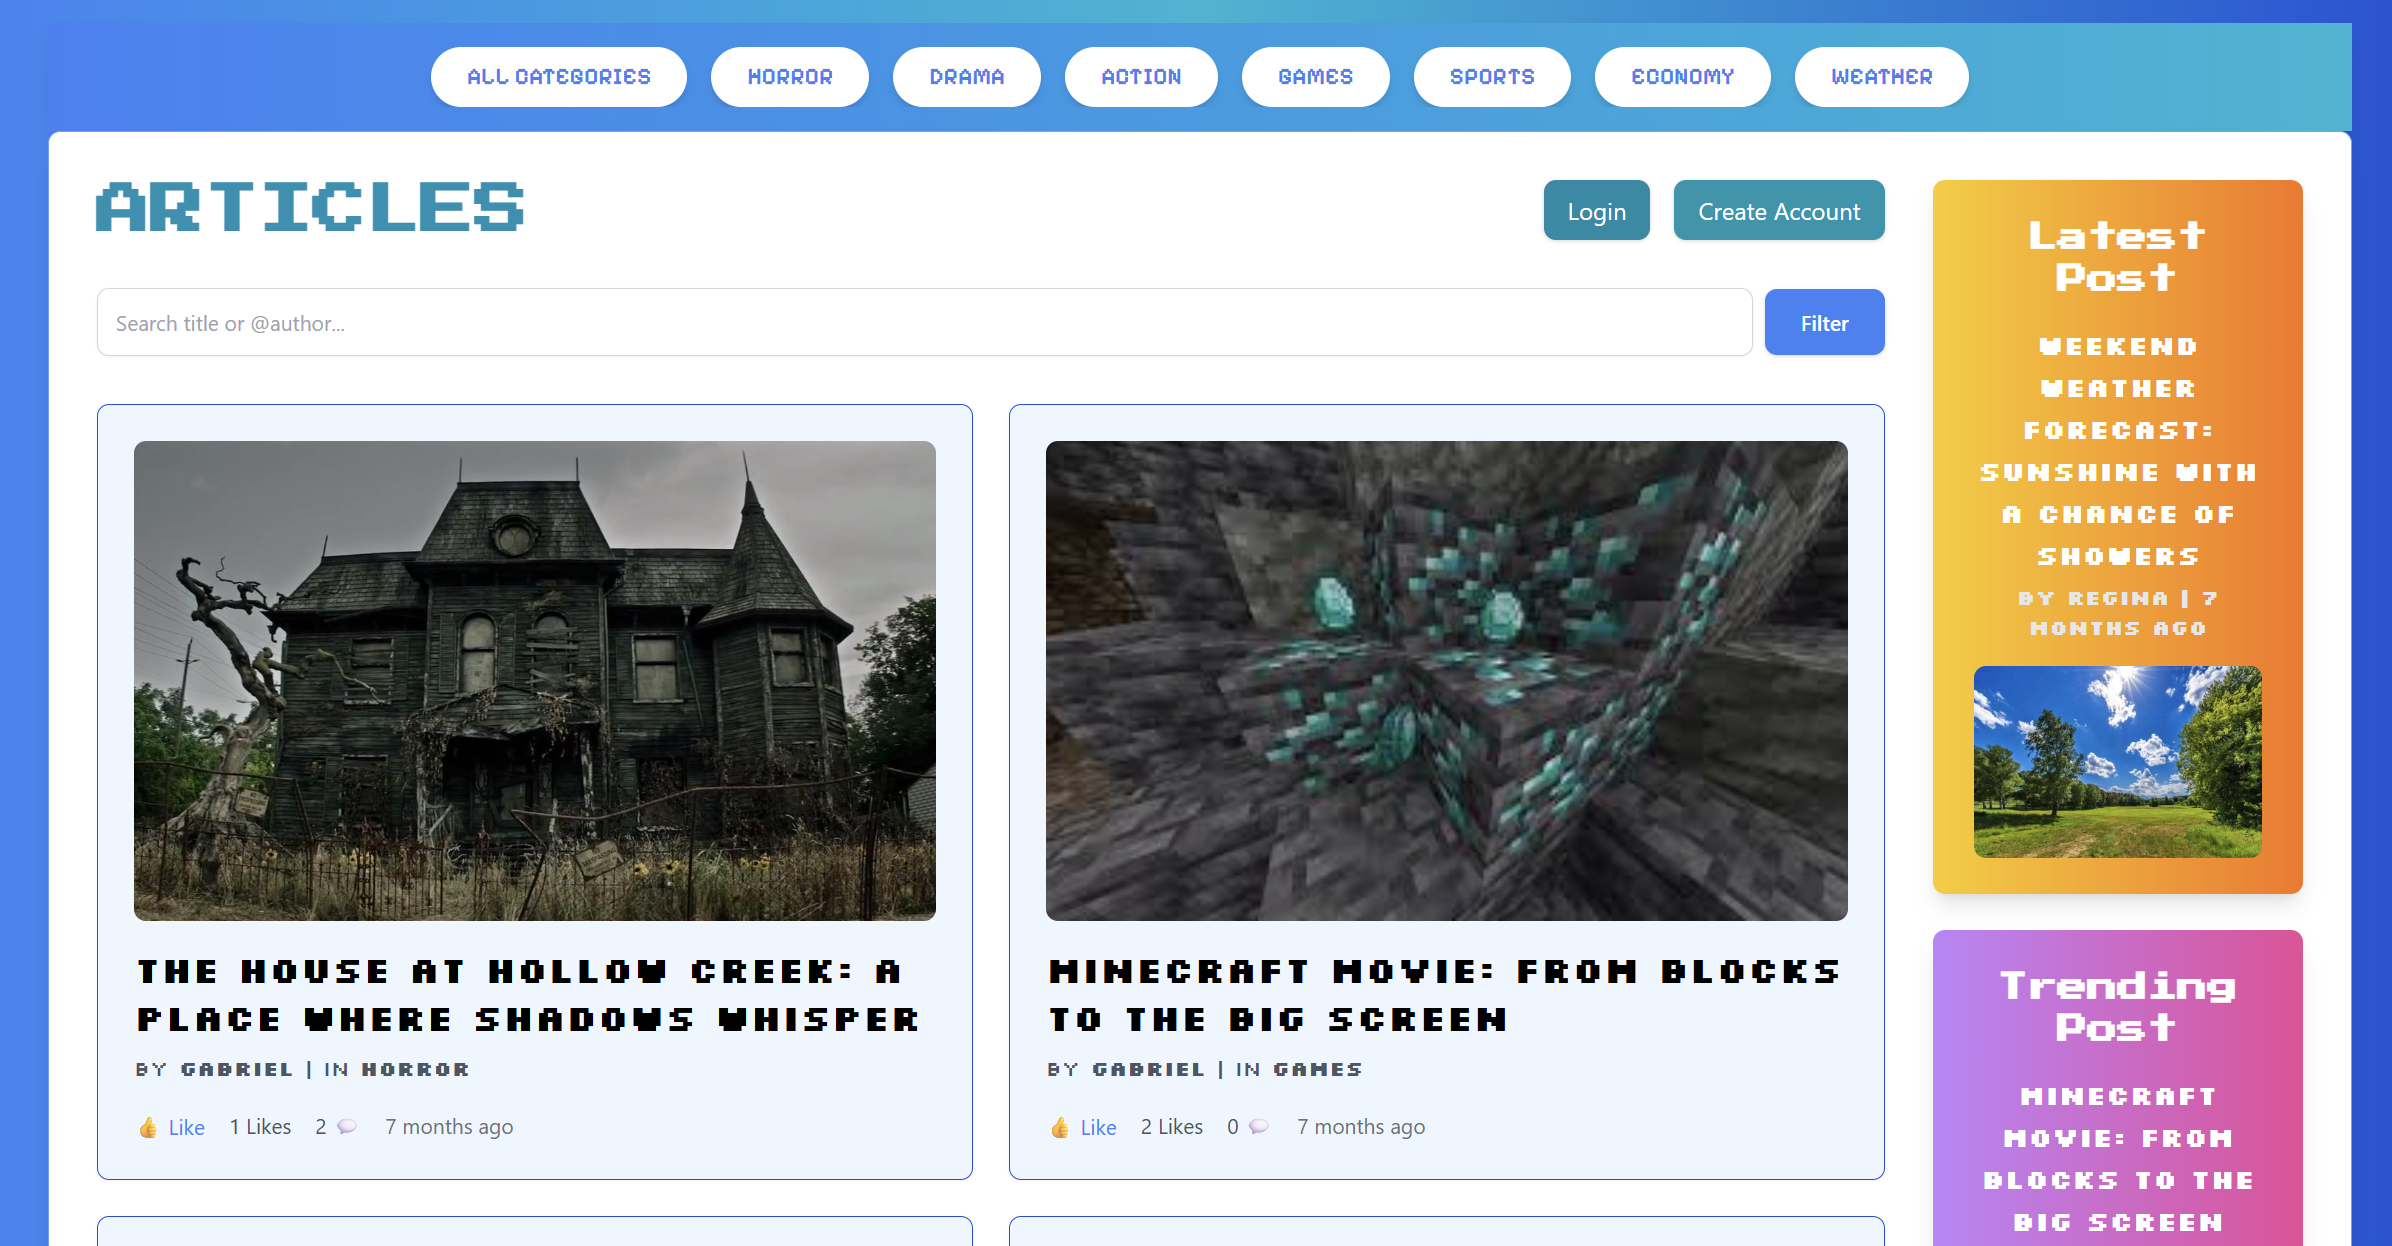The image size is (2392, 1246).
Task: Click the Login button
Action: click(1596, 210)
